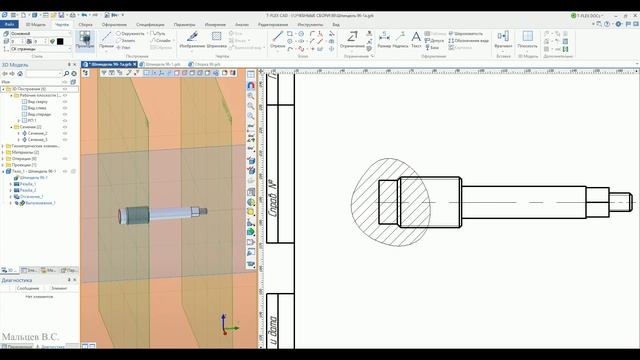This screenshot has height=360, width=640.
Task: Expand the Операции folder
Action: 3,158
